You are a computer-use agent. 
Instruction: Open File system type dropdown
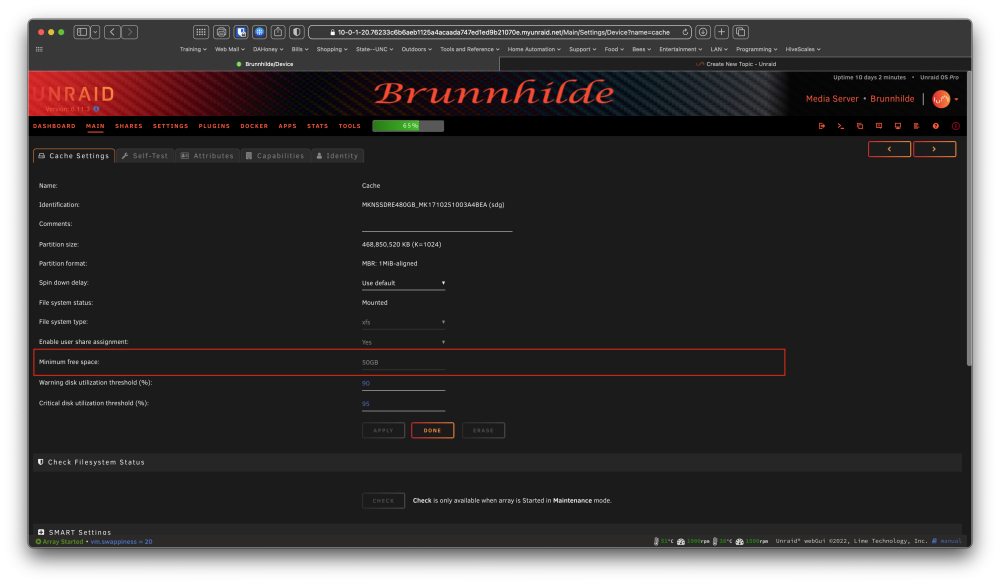(x=403, y=322)
